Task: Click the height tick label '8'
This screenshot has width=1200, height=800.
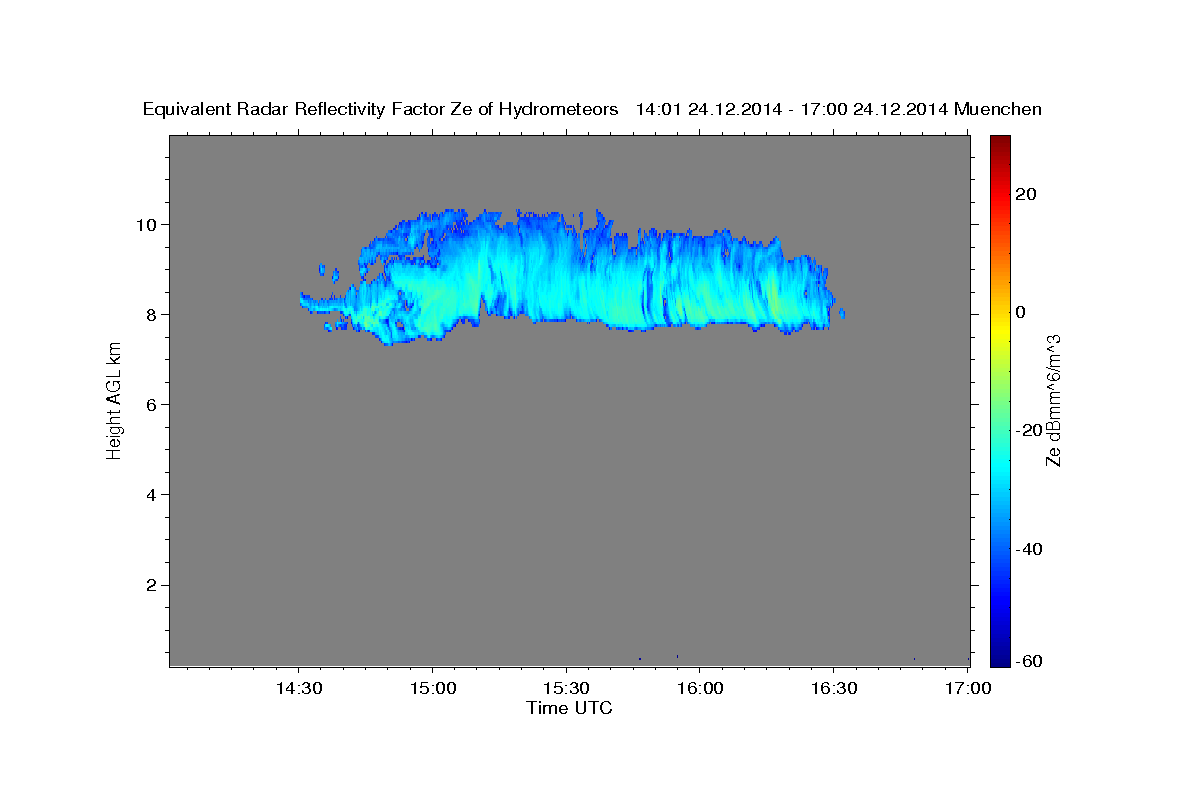Action: [x=151, y=314]
